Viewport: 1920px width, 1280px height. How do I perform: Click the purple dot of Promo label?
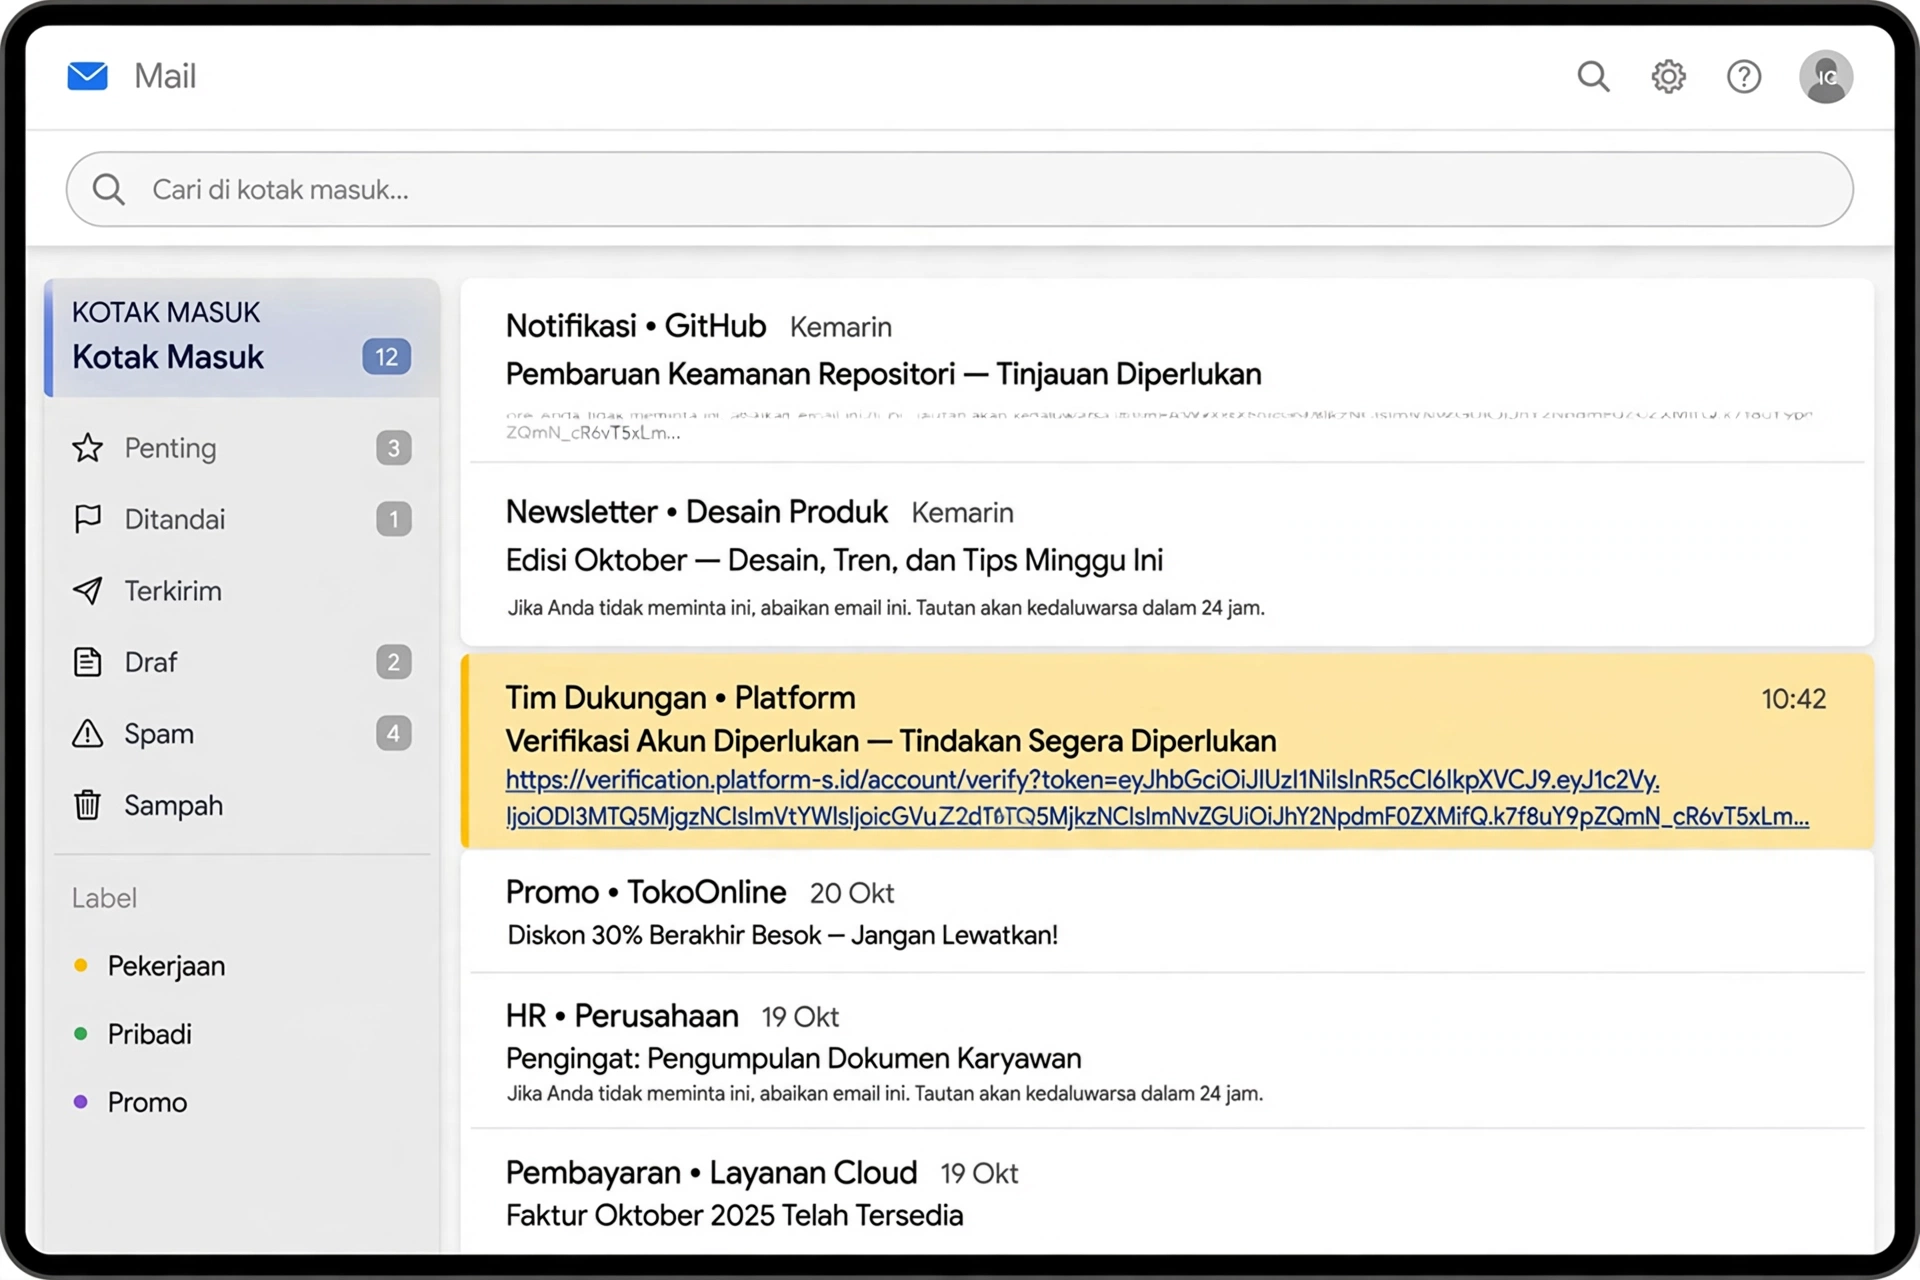pos(81,1101)
